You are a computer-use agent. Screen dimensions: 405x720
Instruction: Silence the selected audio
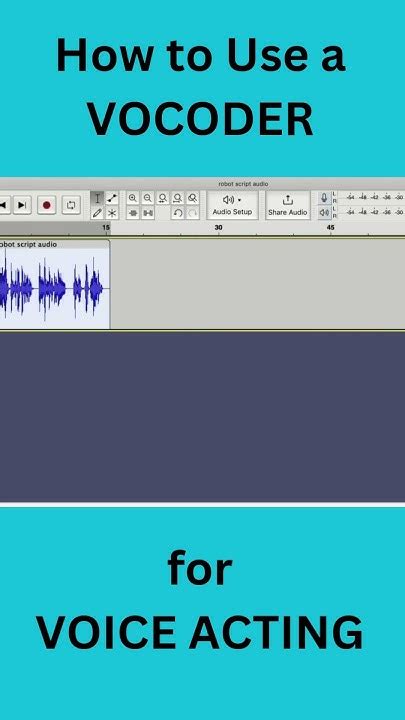[x=147, y=213]
